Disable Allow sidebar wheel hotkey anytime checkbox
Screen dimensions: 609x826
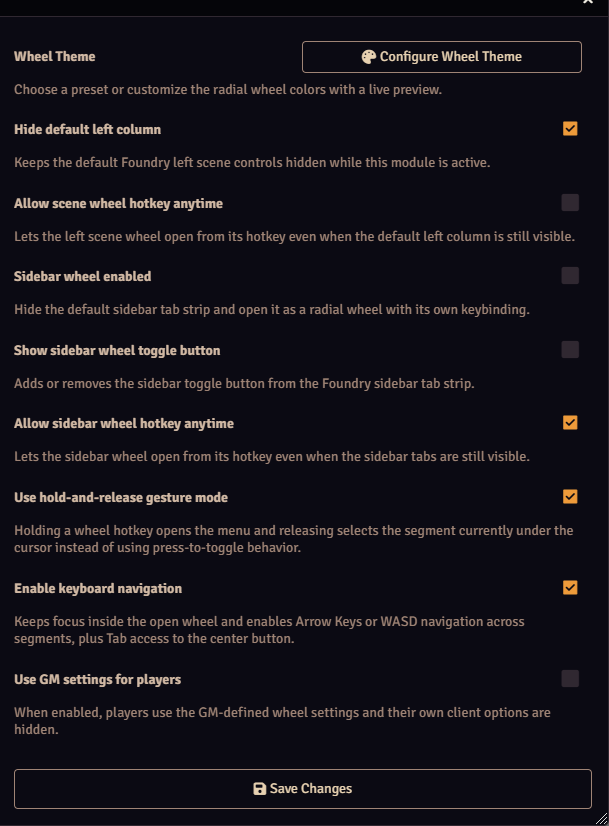click(x=570, y=423)
